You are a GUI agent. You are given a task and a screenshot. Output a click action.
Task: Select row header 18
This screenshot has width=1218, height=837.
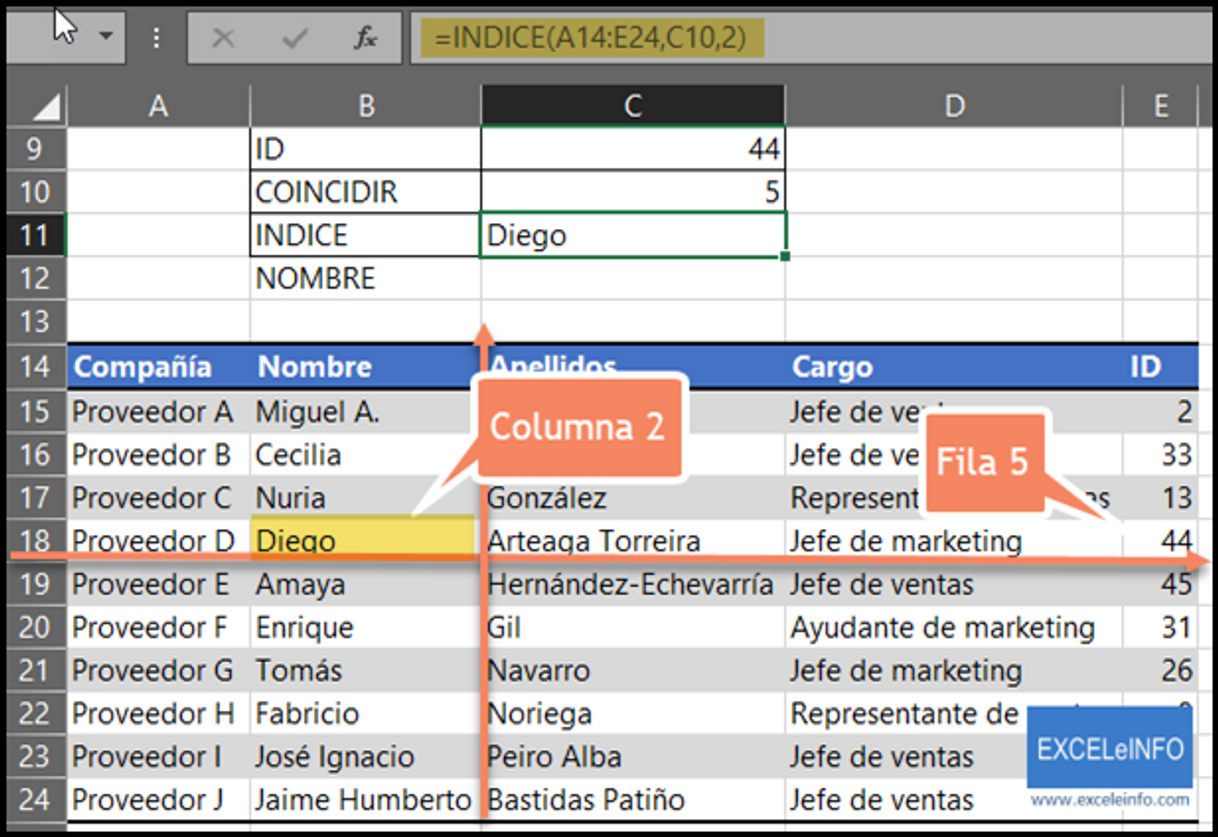pos(35,540)
